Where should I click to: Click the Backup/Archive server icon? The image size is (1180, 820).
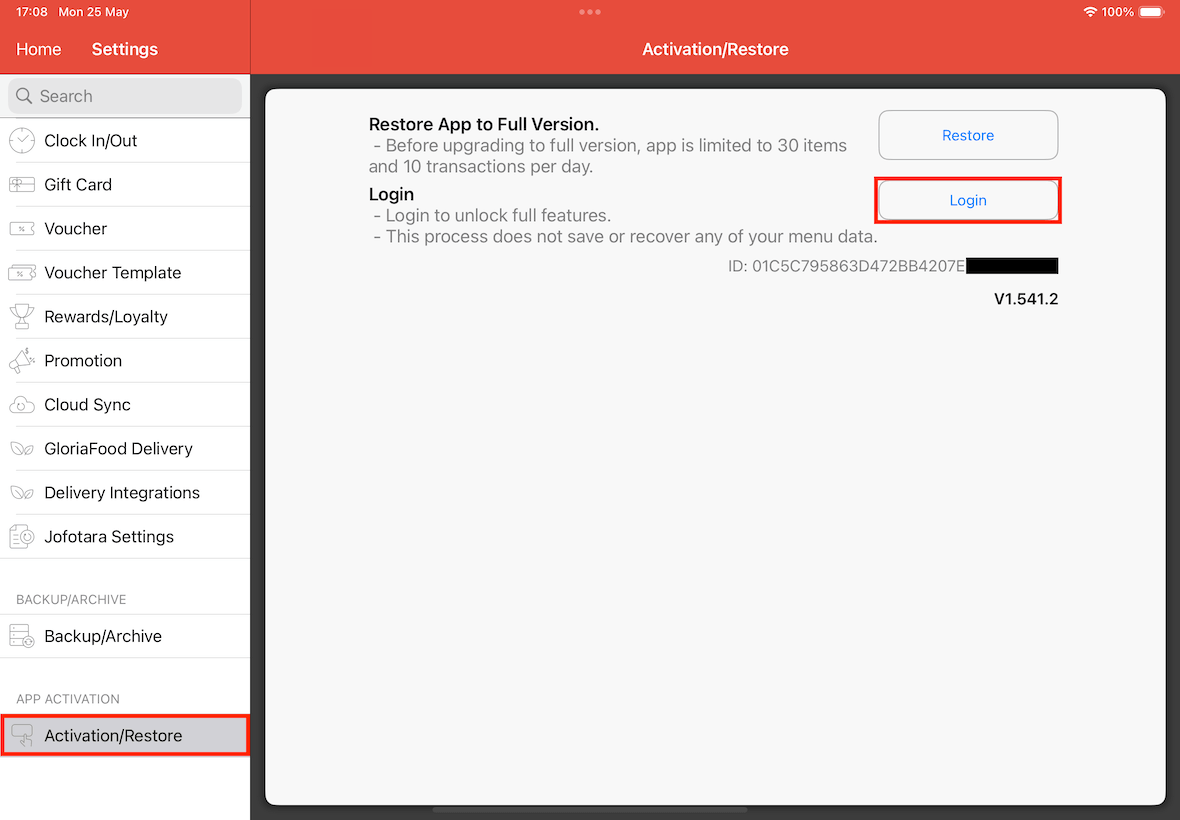[22, 636]
